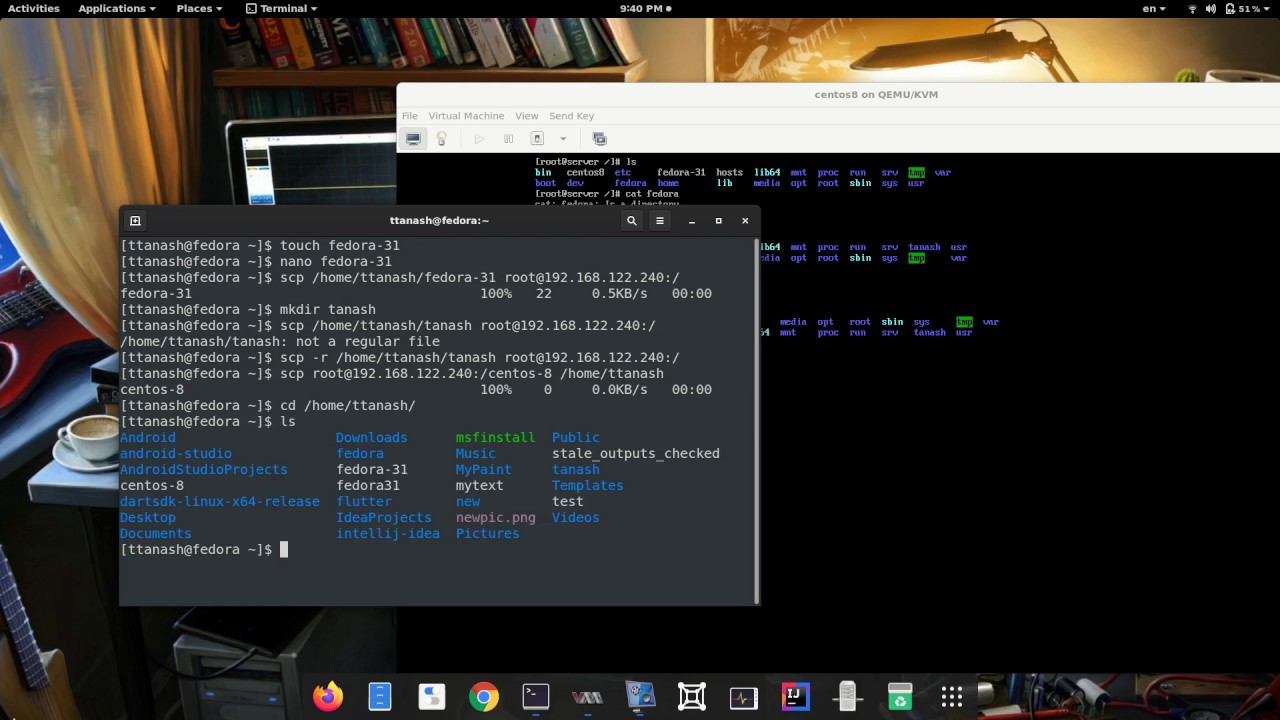Click the battery 51% indicator
Viewport: 1280px width, 720px height.
pos(1241,8)
